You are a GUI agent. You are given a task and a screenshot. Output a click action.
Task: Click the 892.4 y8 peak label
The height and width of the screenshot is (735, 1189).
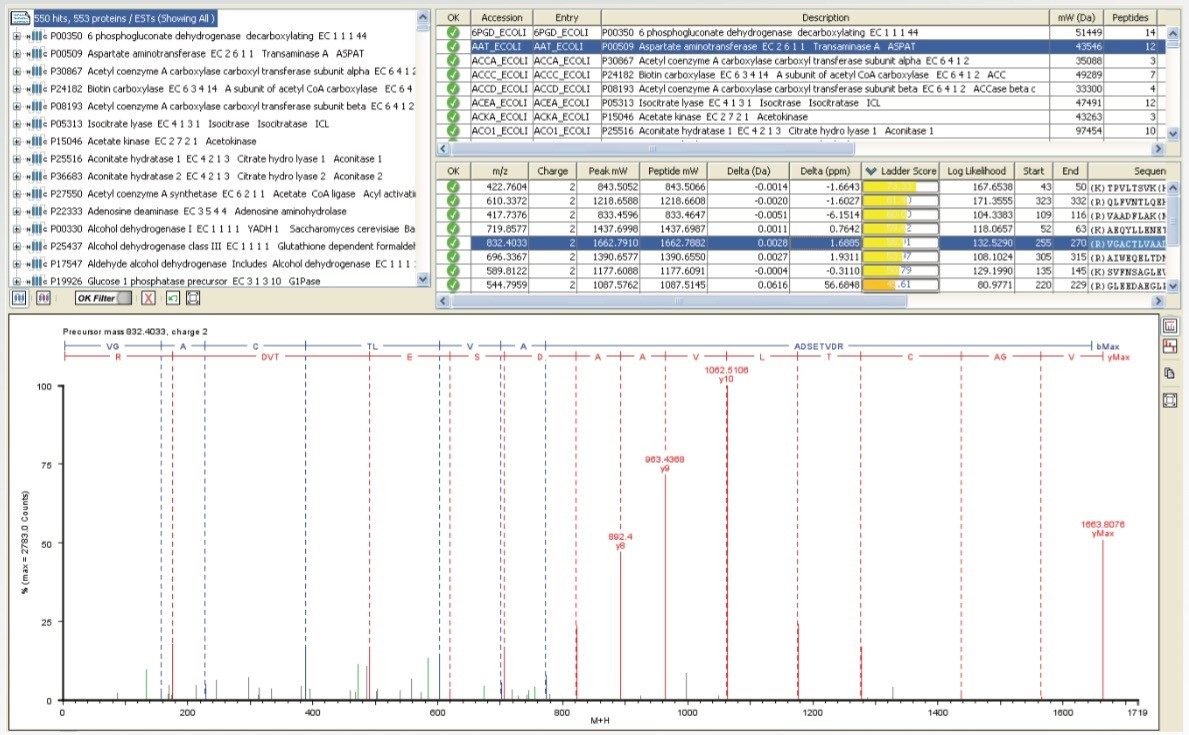620,541
